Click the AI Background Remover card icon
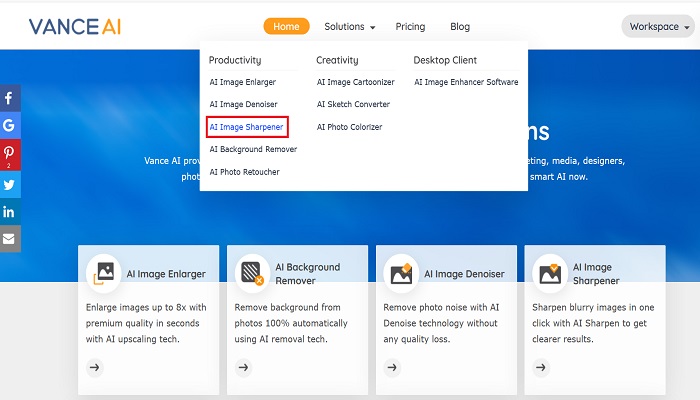 click(x=252, y=273)
